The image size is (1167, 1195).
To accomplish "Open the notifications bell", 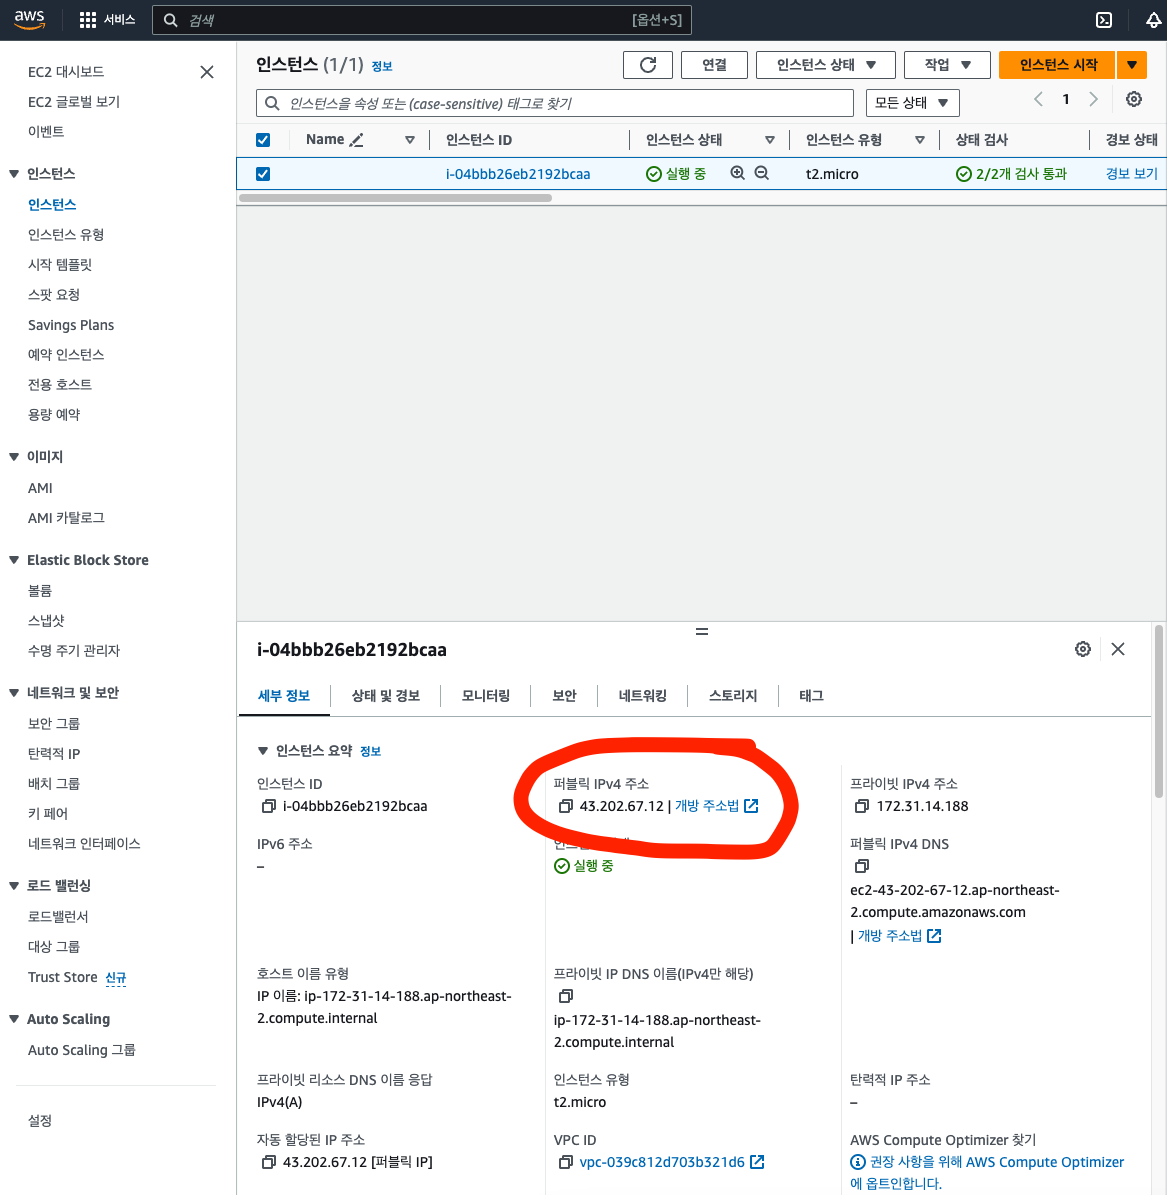I will tap(1153, 21).
